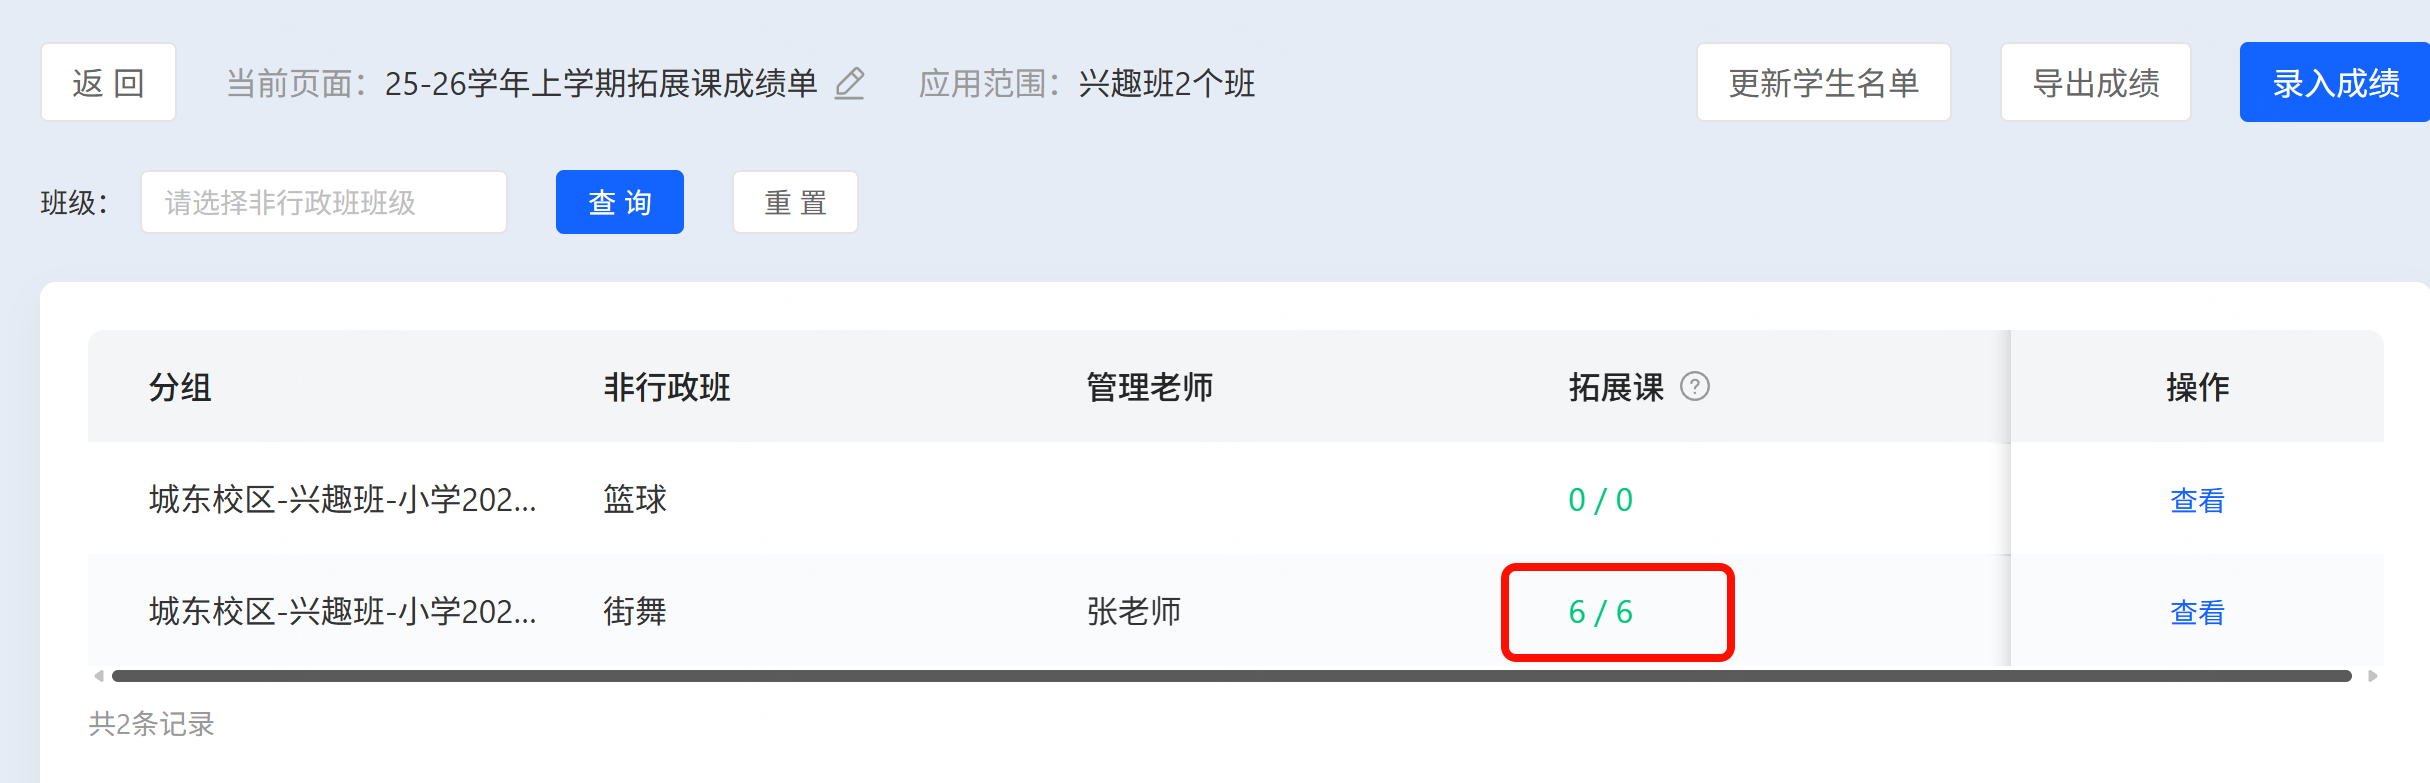Click the 导出成绩 button
This screenshot has height=783, width=2430.
2095,83
